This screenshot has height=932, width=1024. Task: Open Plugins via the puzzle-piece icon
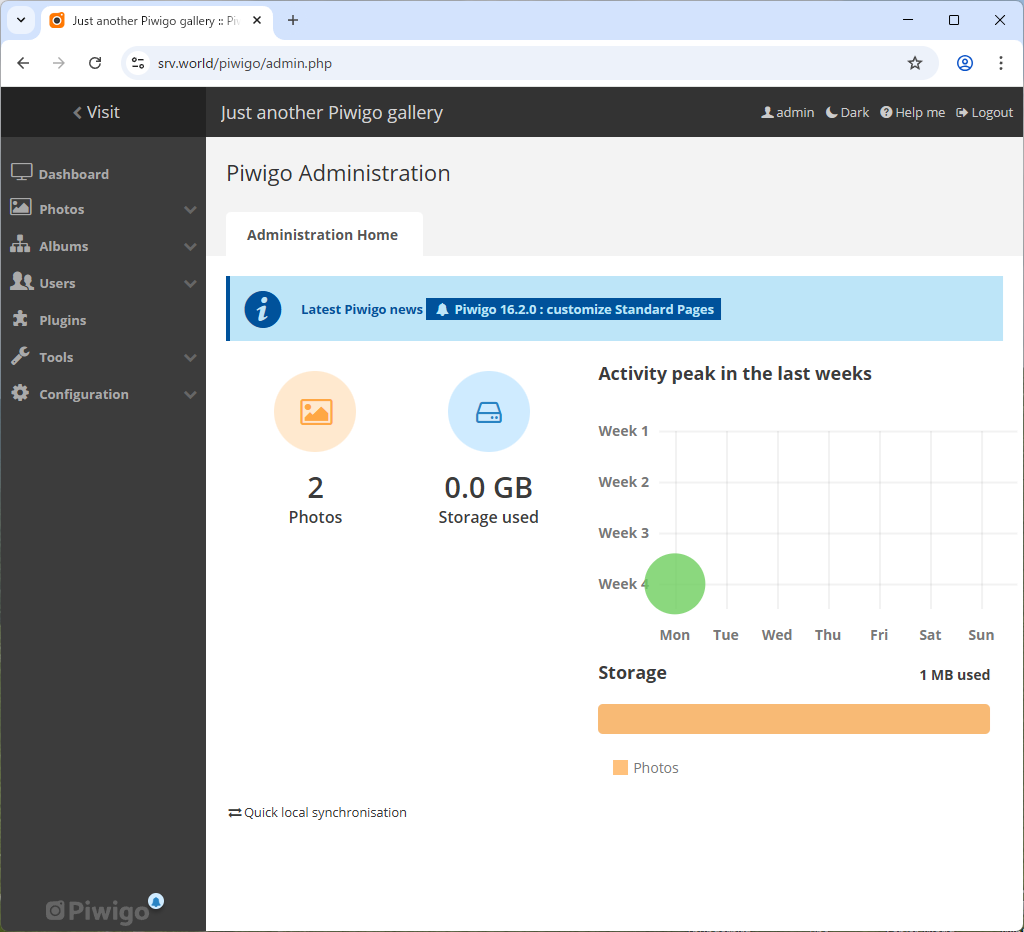pos(20,320)
